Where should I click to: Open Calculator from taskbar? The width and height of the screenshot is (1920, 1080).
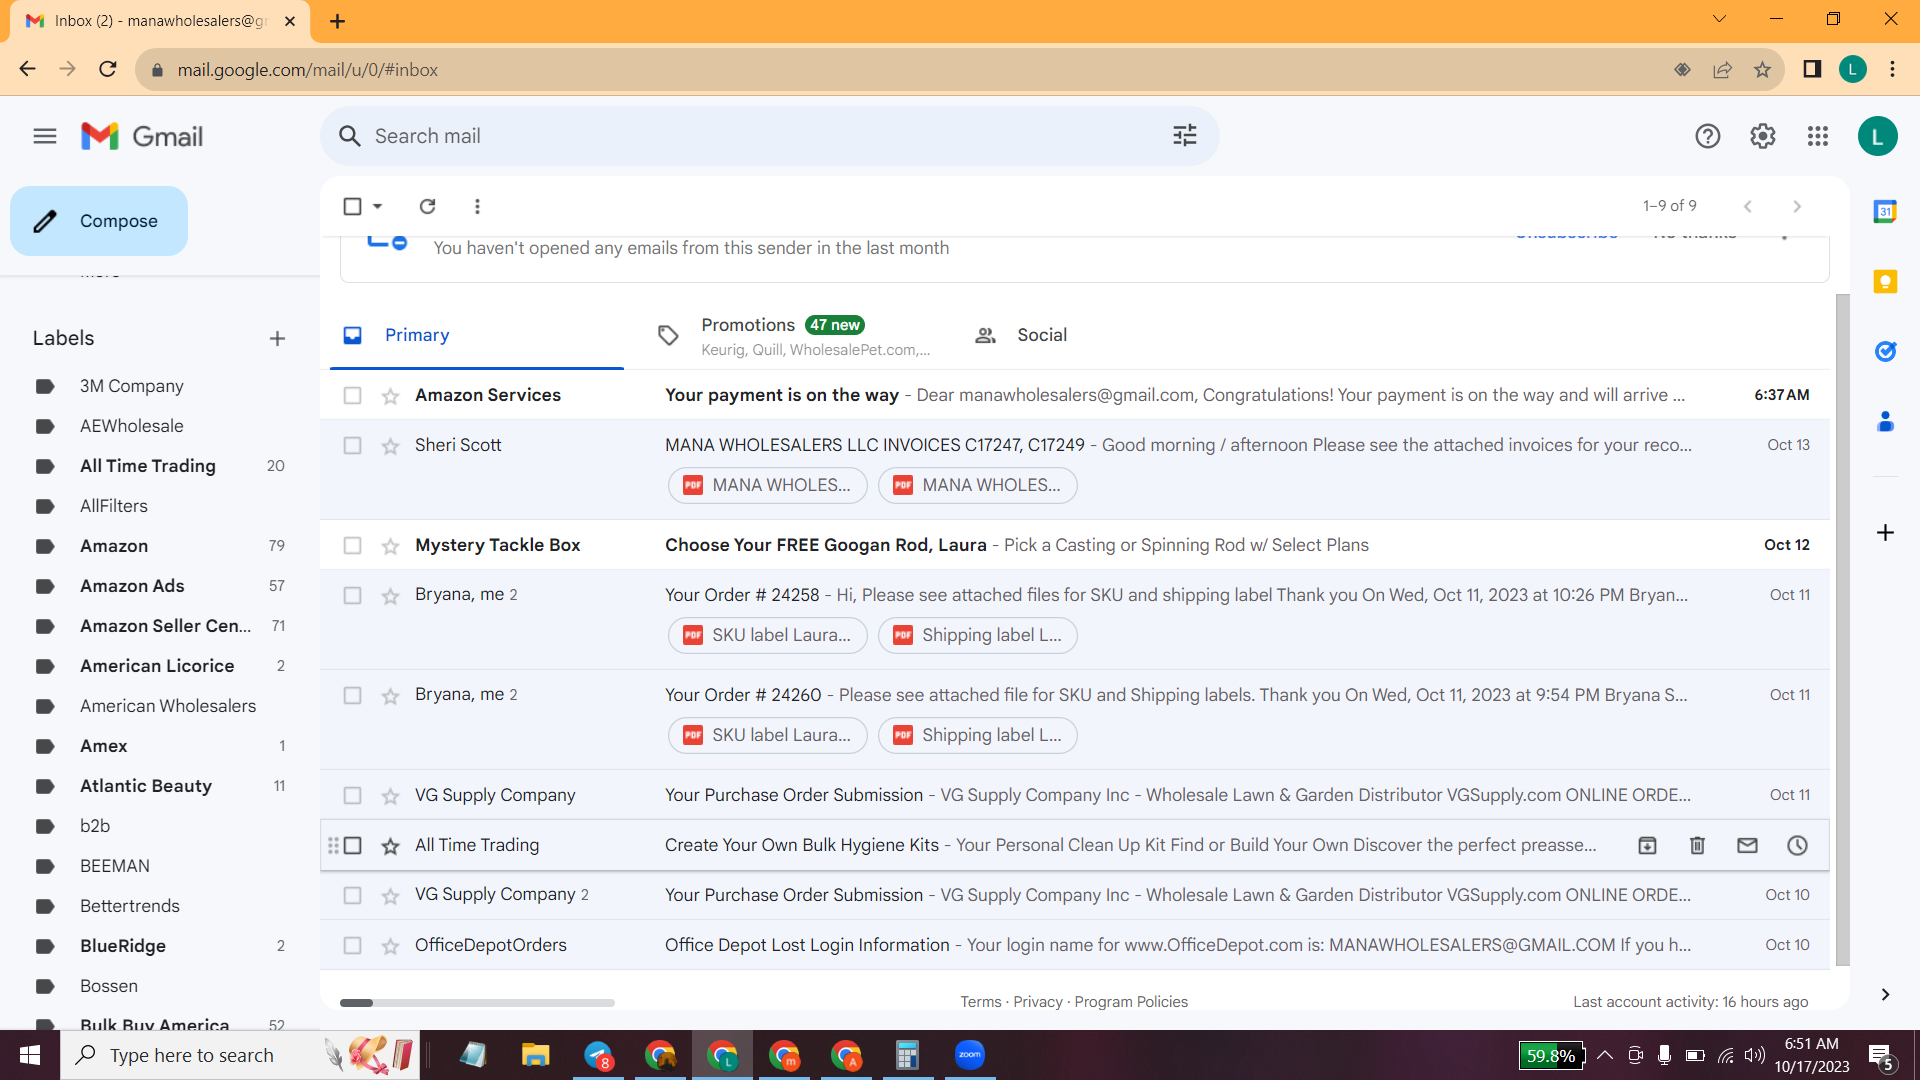coord(907,1055)
